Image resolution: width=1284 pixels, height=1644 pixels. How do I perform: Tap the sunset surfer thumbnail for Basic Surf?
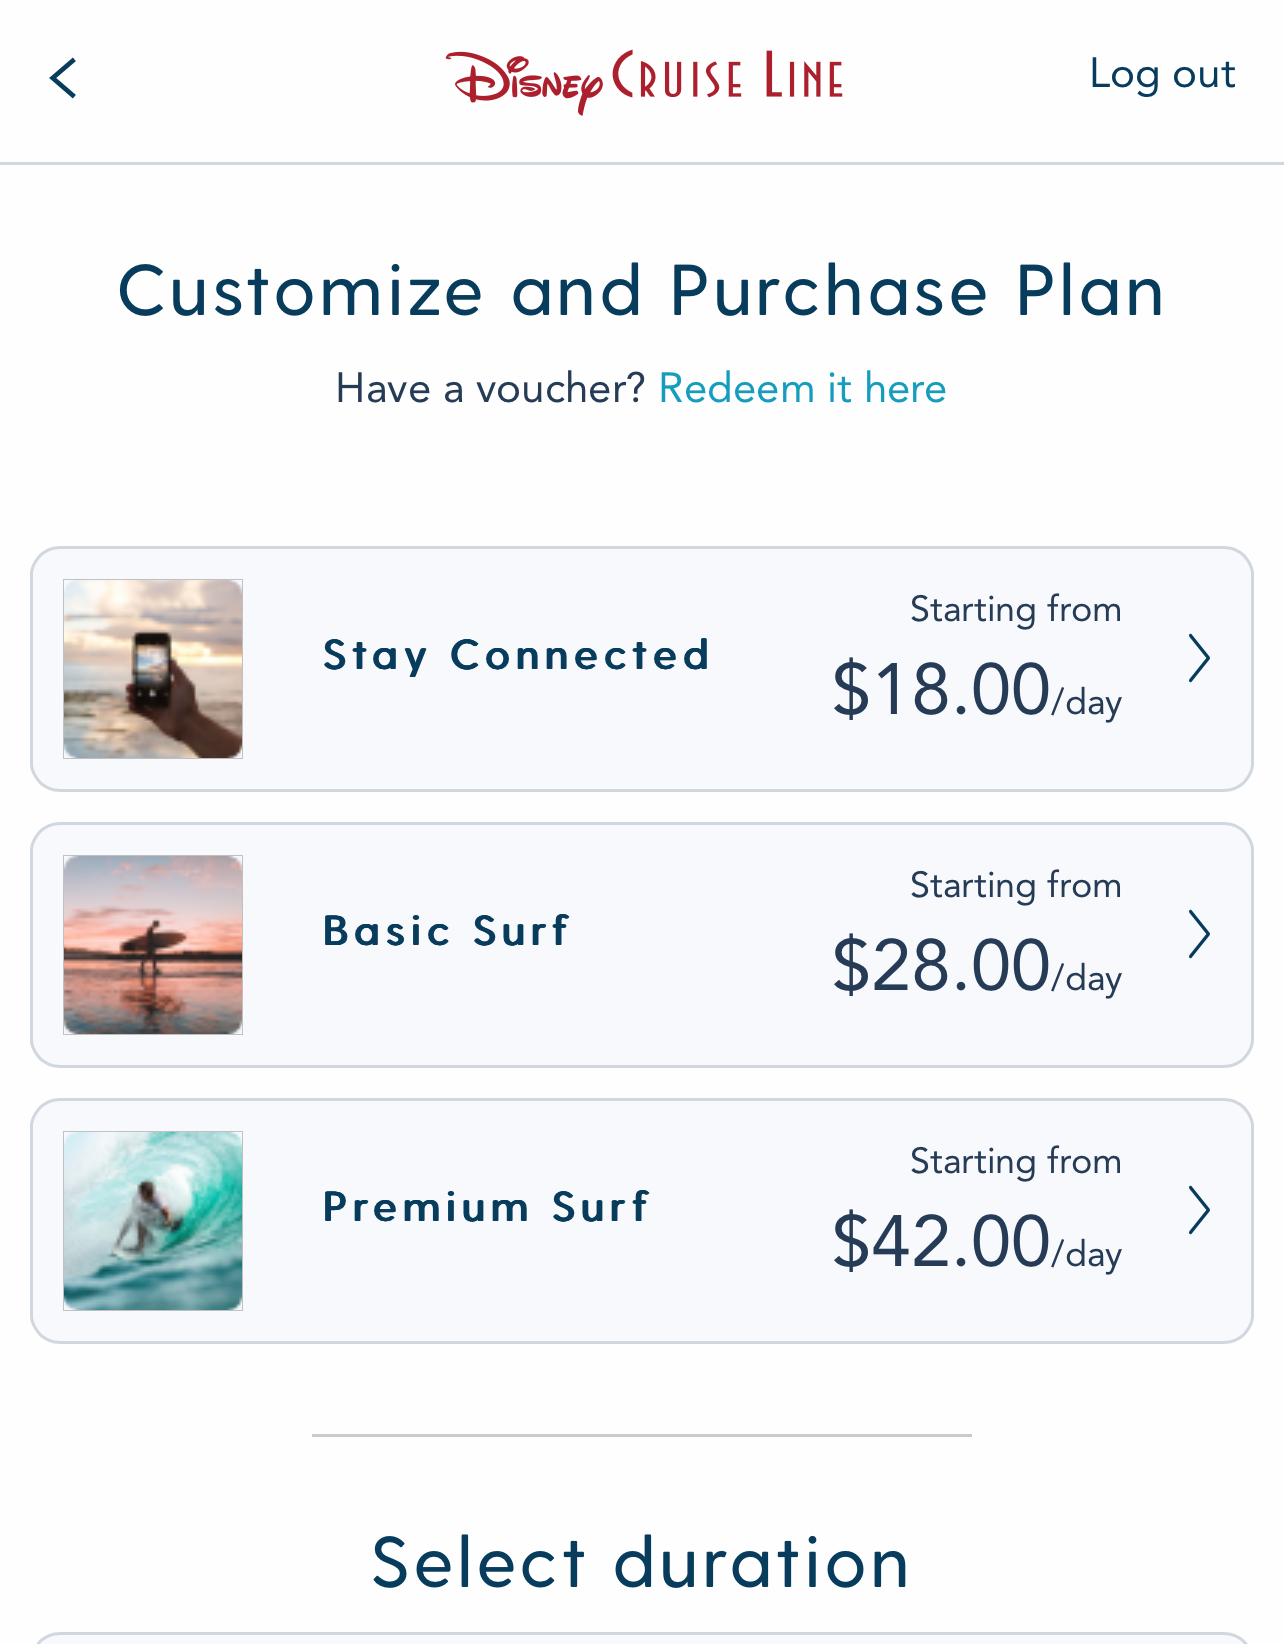point(153,945)
